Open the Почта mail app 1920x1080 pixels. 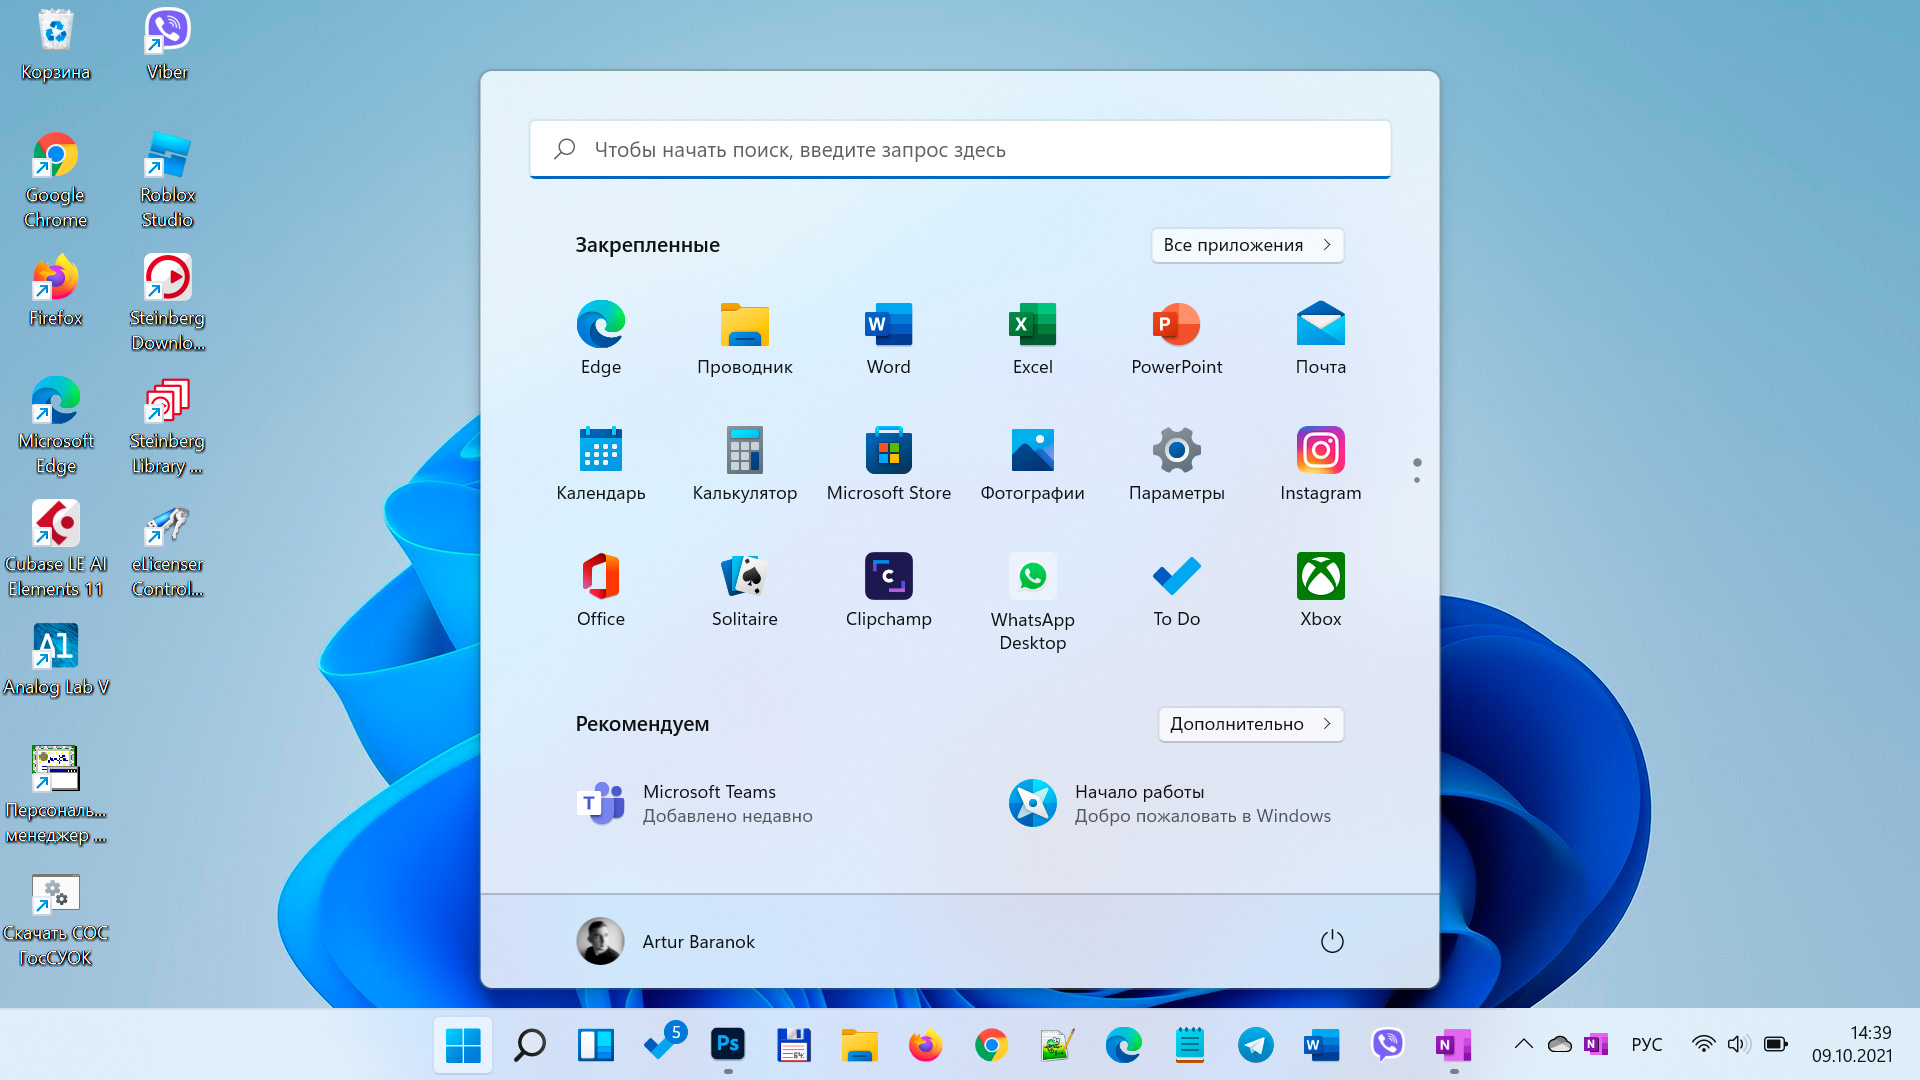[x=1321, y=338]
